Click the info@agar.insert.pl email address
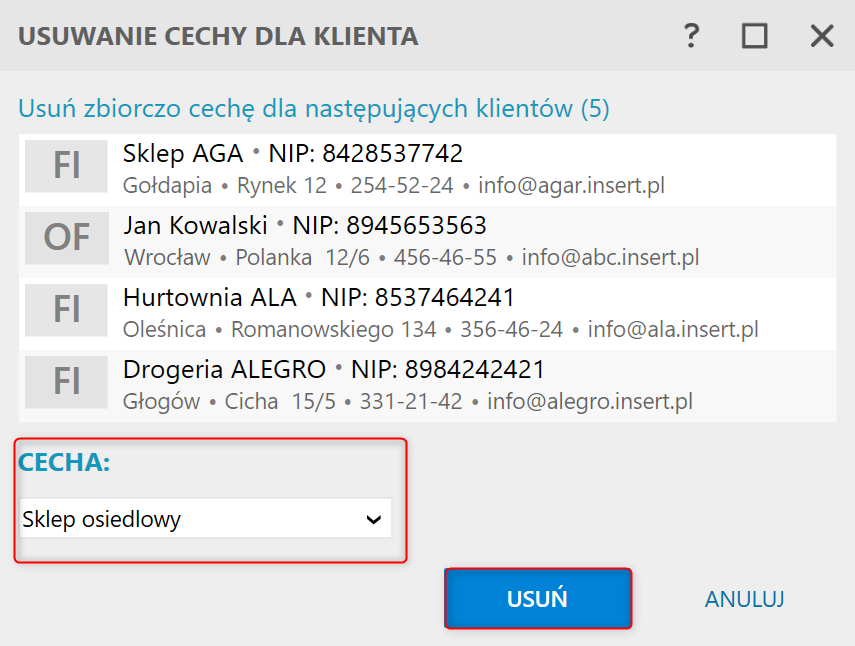The height and width of the screenshot is (646, 855). 571,185
